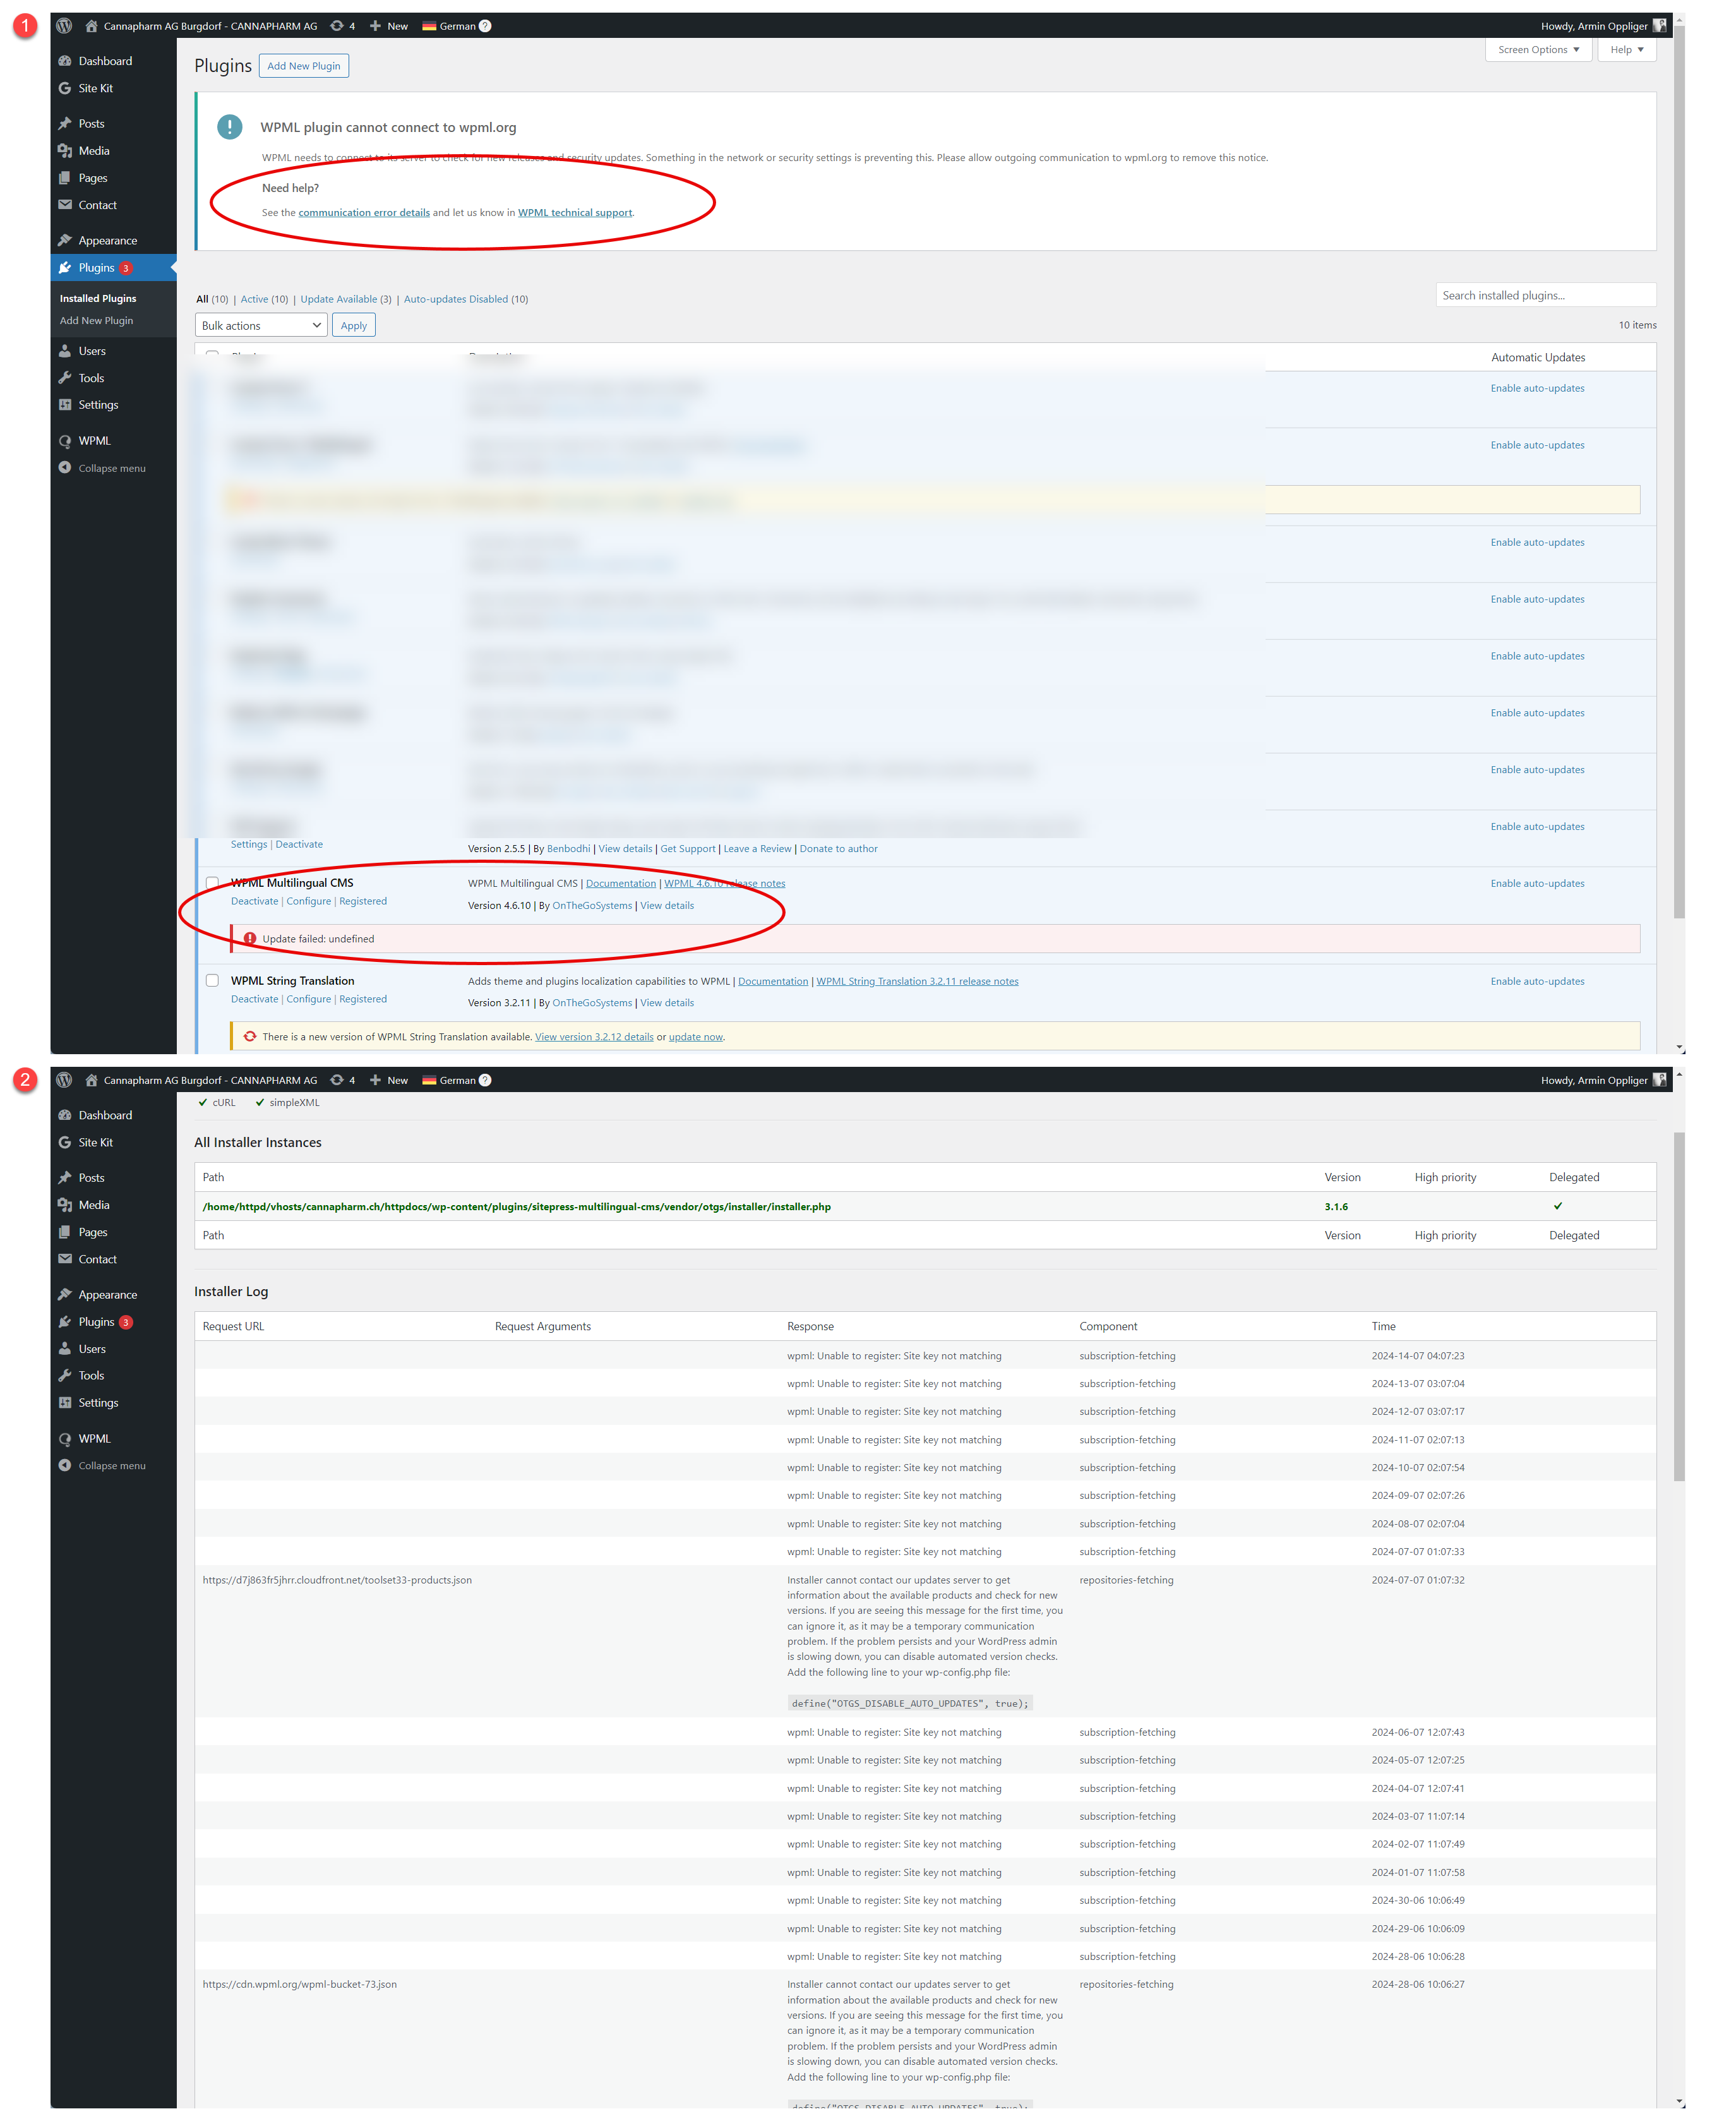Screen dimensions: 1736x2121
Task: Click the WPML icon in the Plugins page sidebar
Action: [65, 440]
